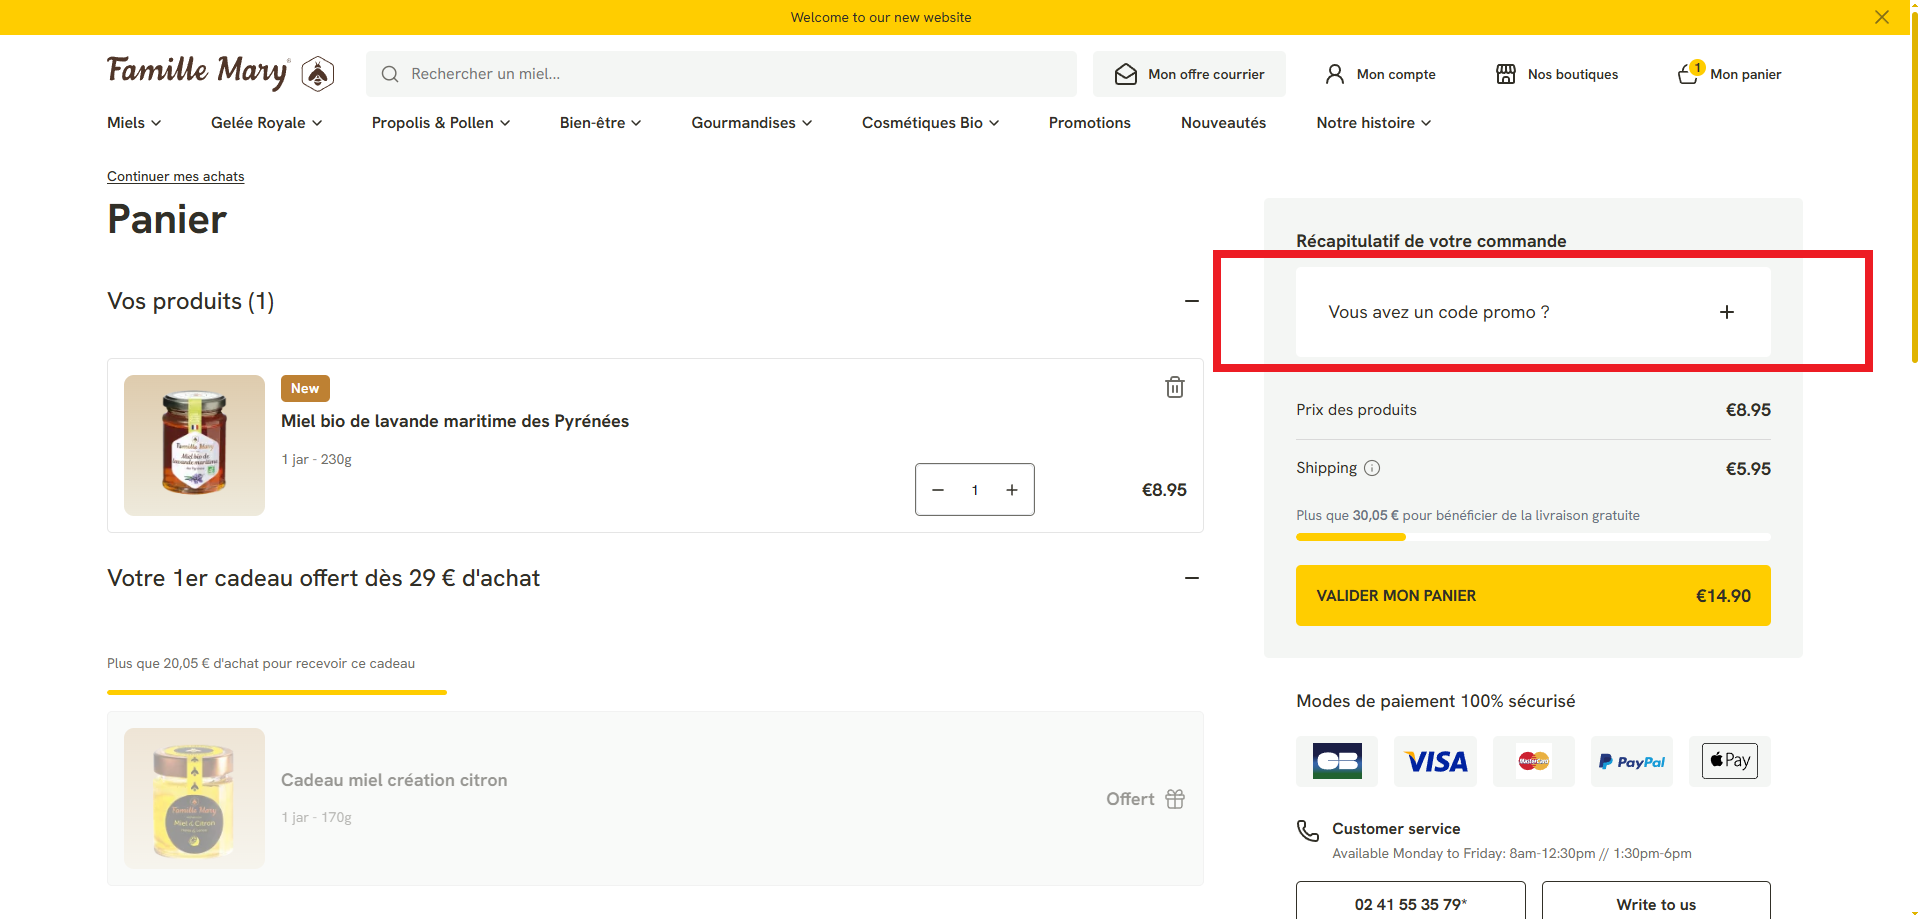This screenshot has height=919, width=1920.
Task: Click the Cadeau miel création citron title
Action: [x=394, y=780]
